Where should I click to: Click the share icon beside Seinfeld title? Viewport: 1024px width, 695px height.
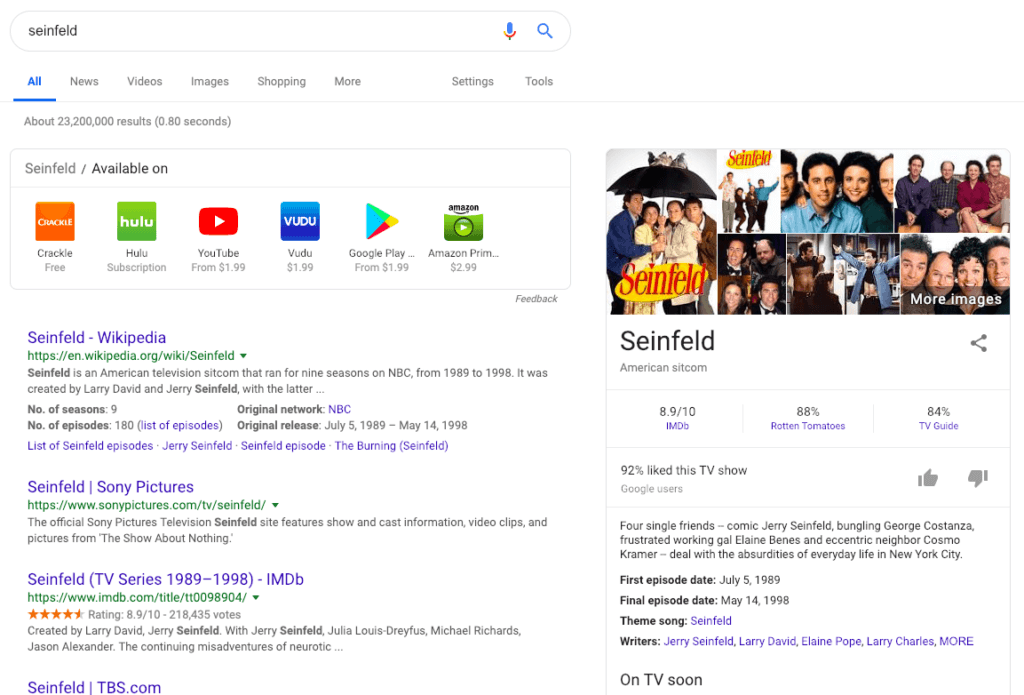point(978,343)
